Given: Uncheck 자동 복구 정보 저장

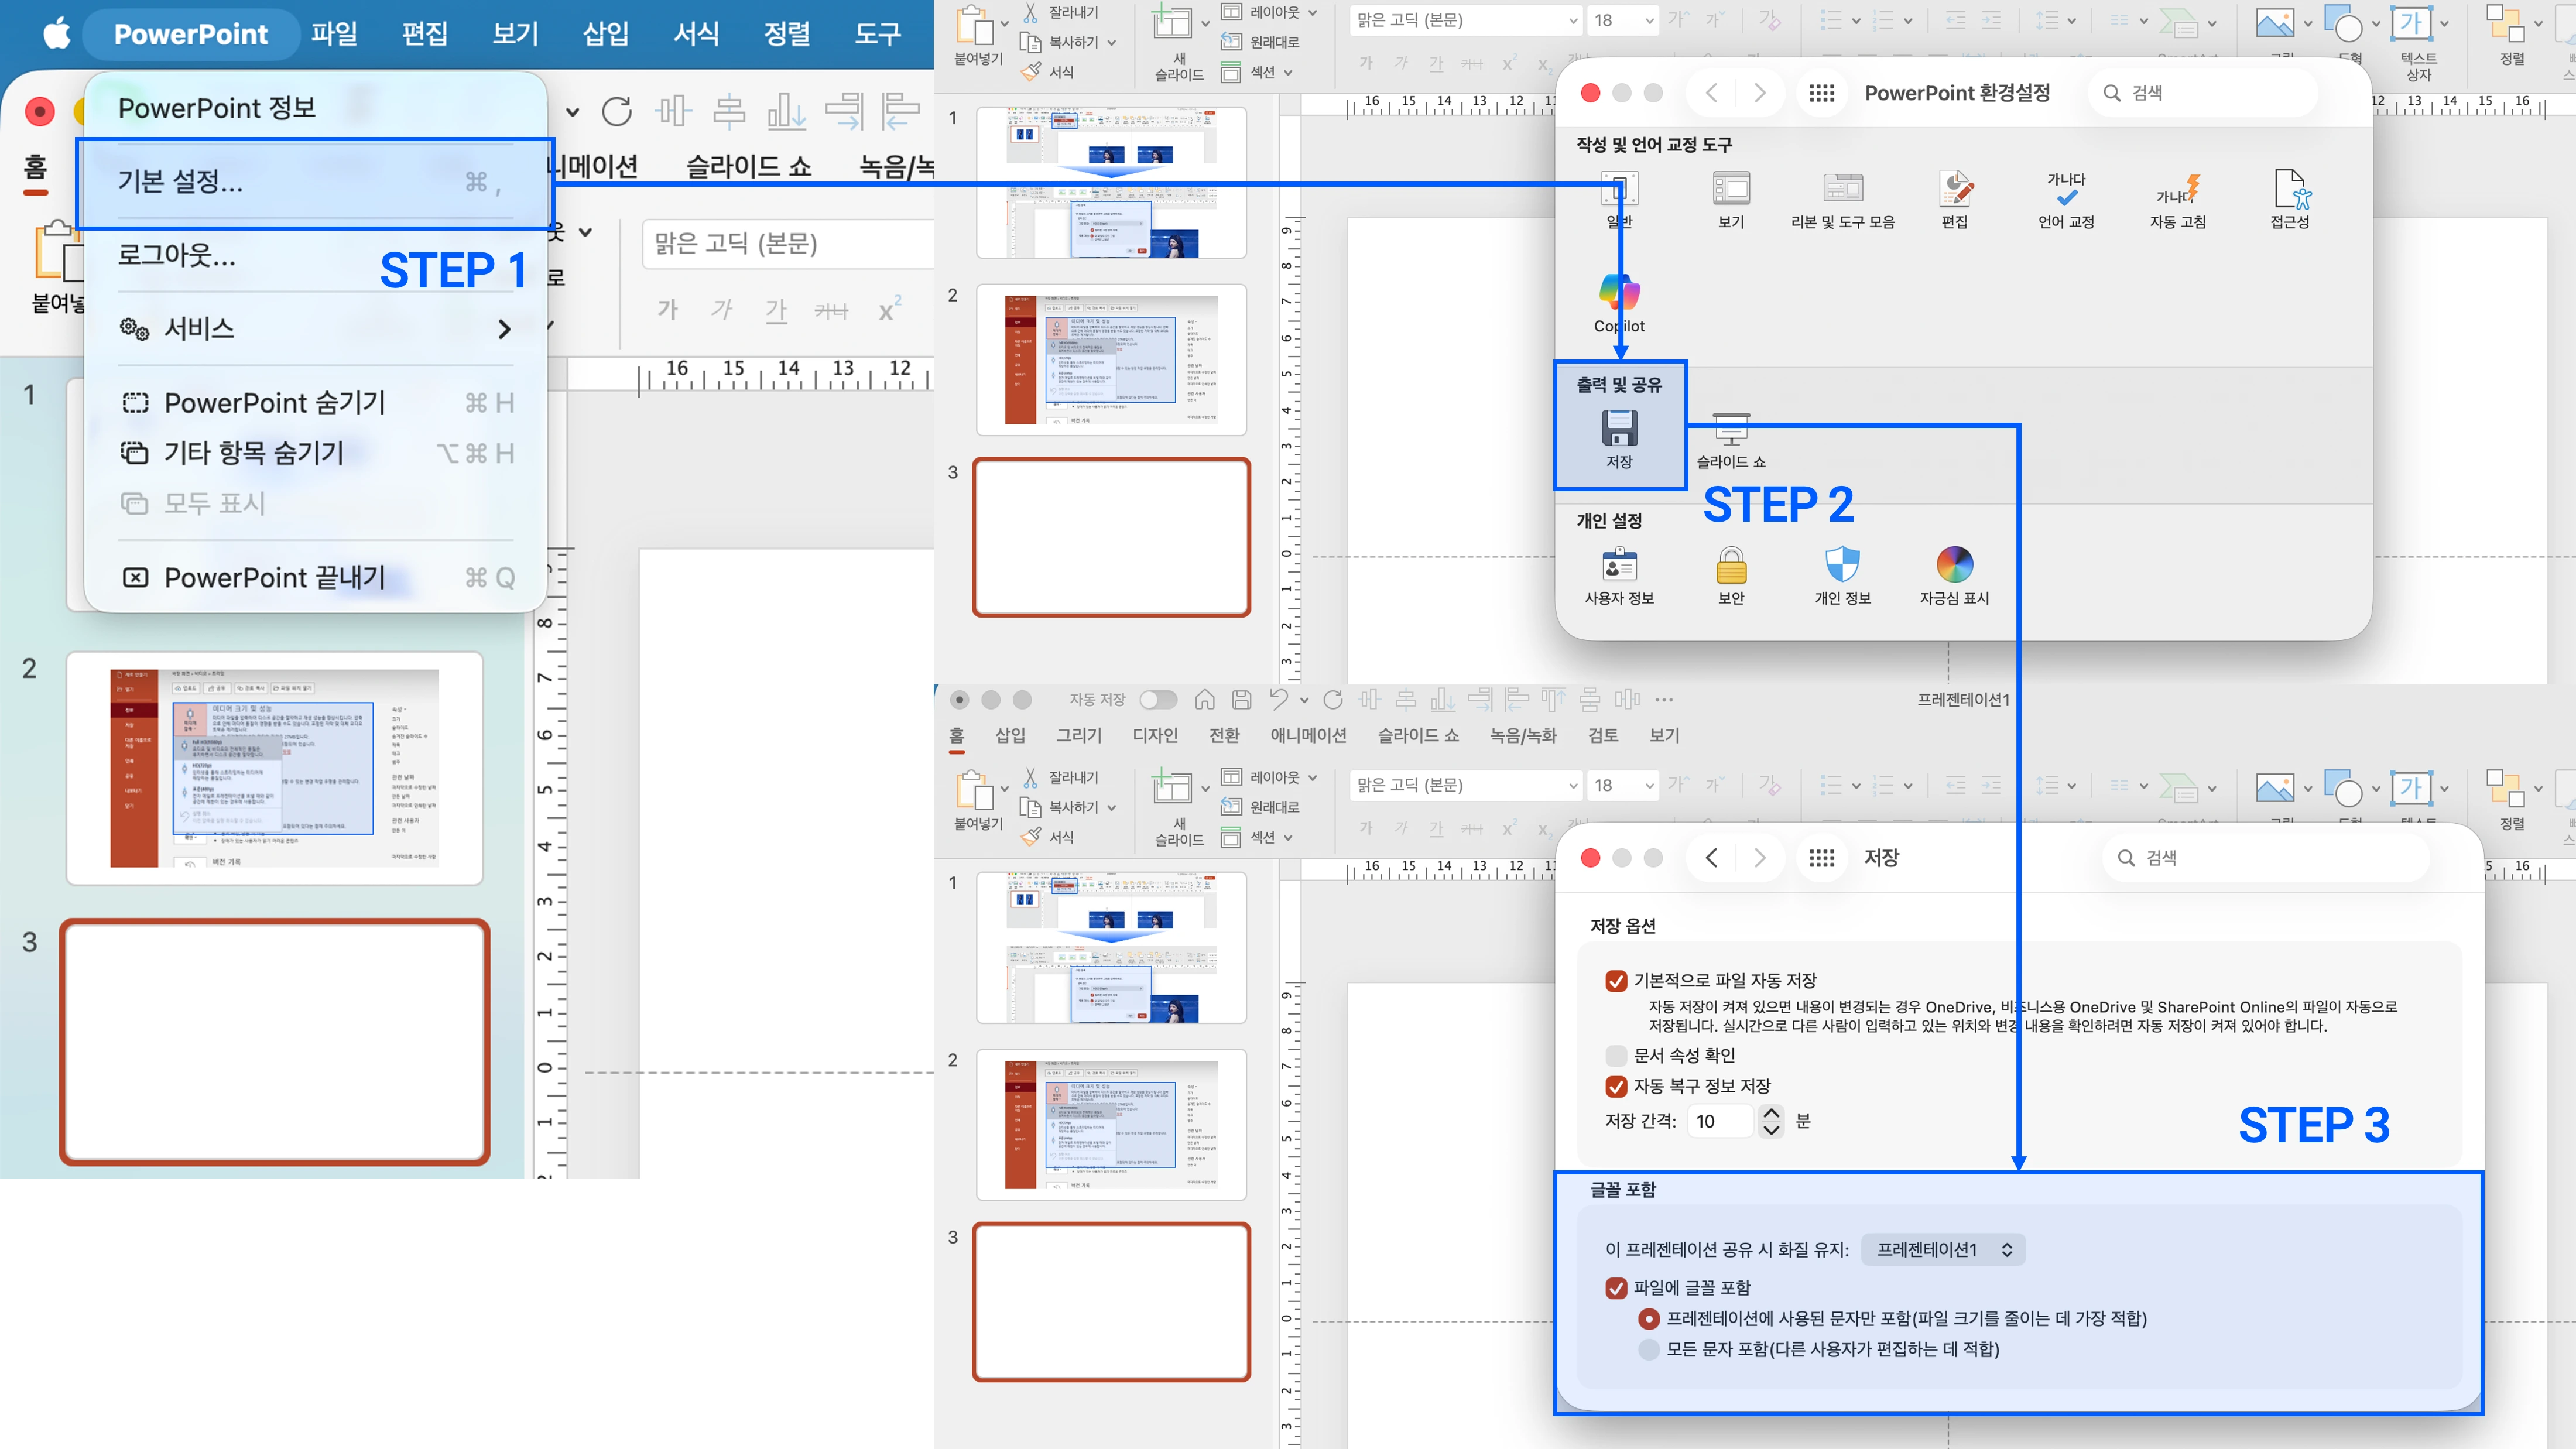Looking at the screenshot, I should click(x=1616, y=1086).
